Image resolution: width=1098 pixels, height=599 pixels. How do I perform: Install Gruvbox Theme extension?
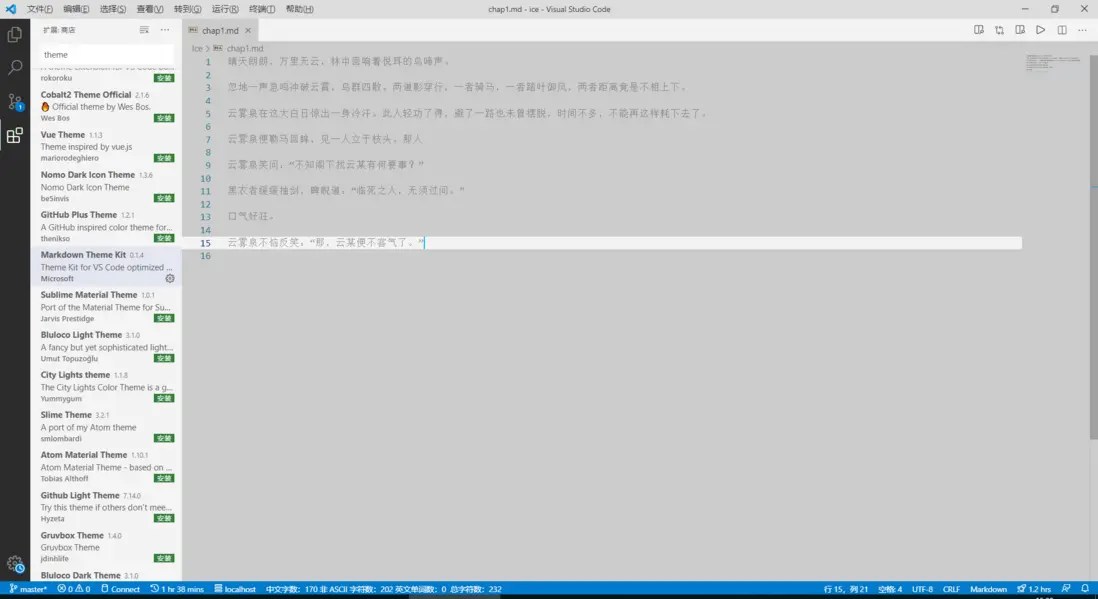pos(165,558)
